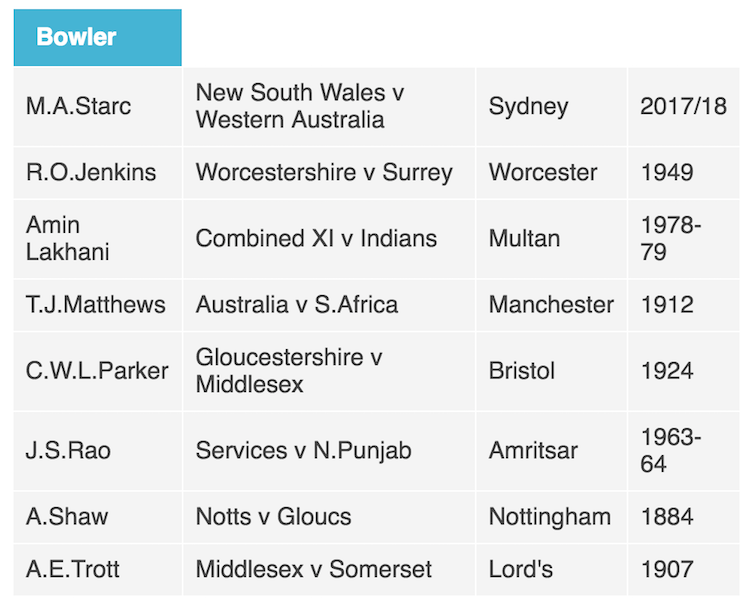Select the A.Shaw bowler cell
The image size is (750, 615).
click(x=67, y=517)
